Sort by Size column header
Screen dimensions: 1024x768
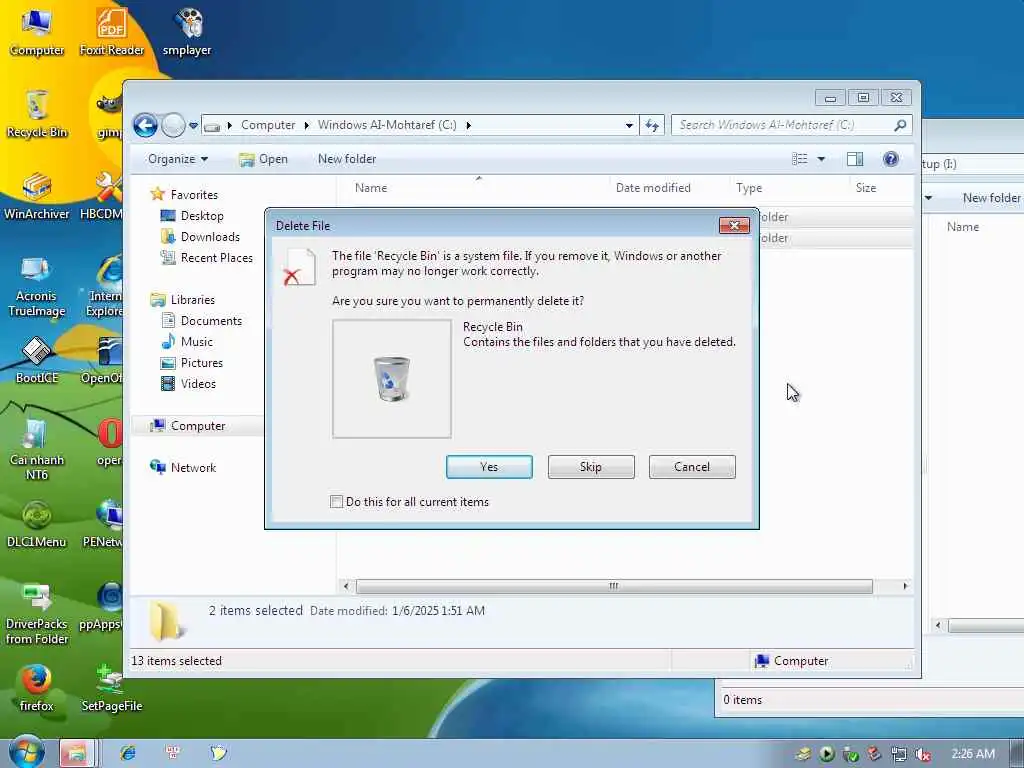click(x=865, y=187)
